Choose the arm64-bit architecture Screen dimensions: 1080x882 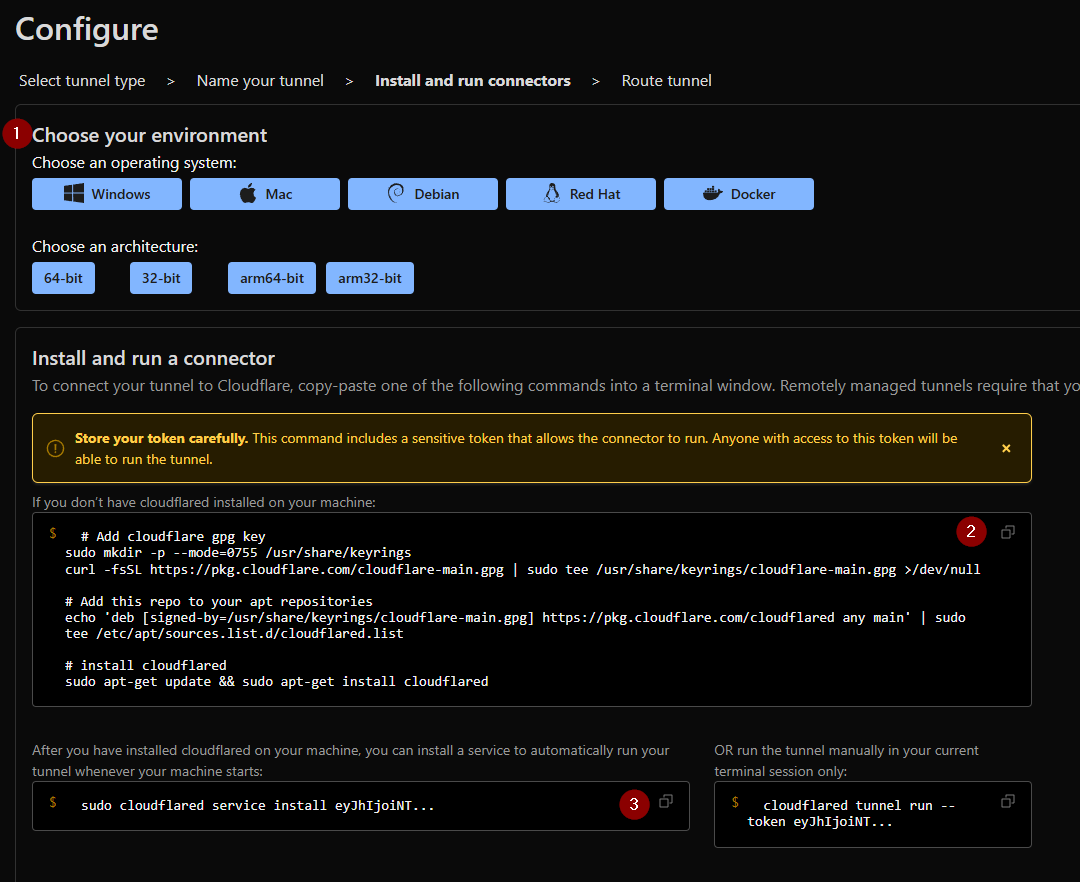pyautogui.click(x=271, y=277)
